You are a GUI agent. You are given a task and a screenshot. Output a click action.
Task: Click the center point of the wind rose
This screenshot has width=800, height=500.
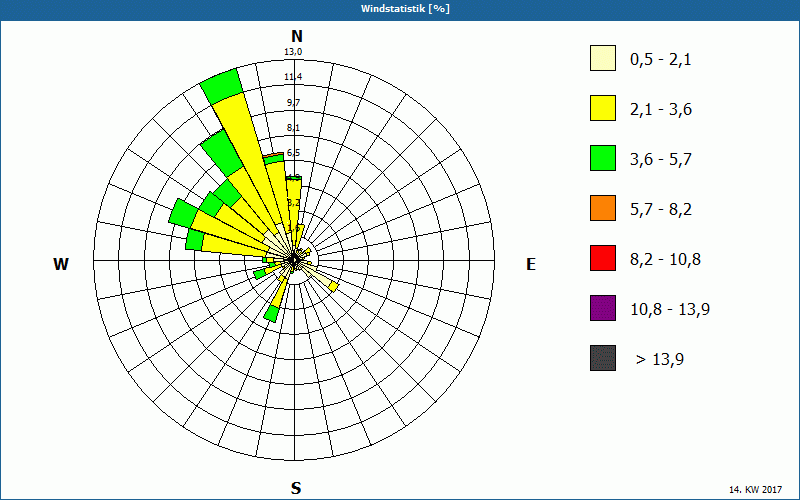tap(294, 260)
